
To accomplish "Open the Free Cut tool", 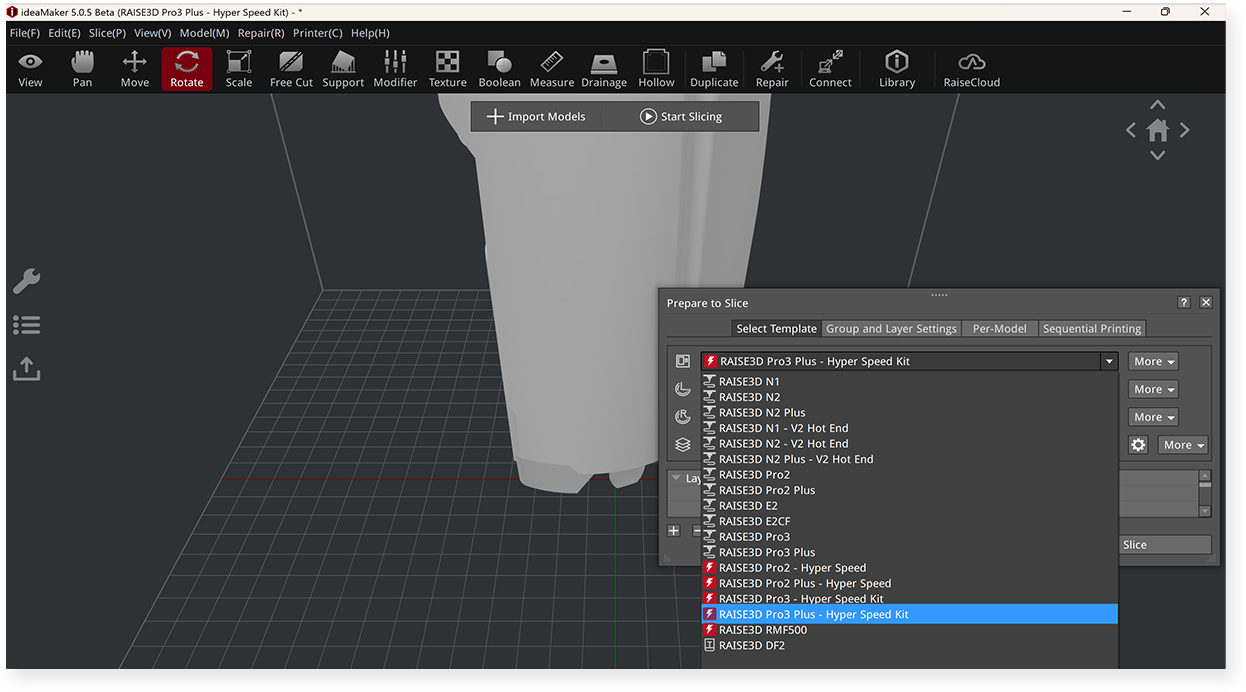I will pos(291,68).
